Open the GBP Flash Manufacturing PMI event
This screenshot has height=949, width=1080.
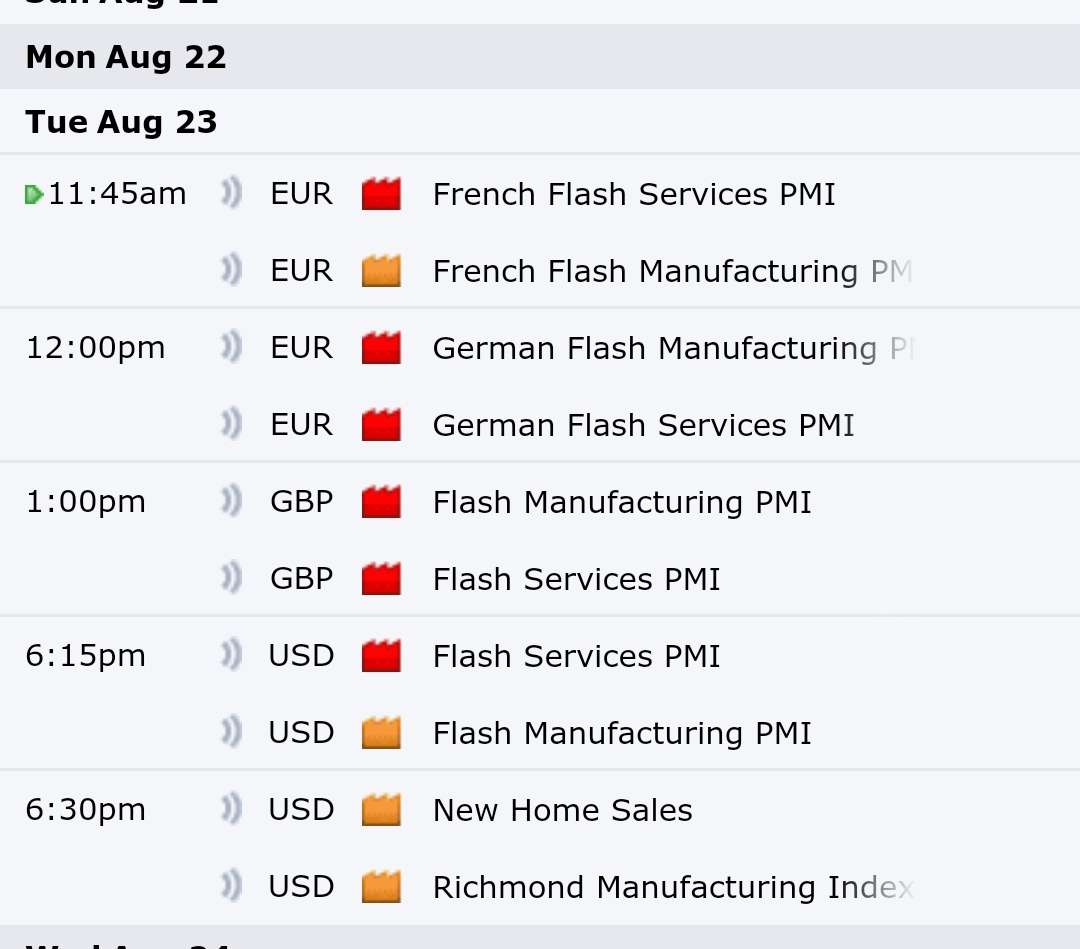621,502
